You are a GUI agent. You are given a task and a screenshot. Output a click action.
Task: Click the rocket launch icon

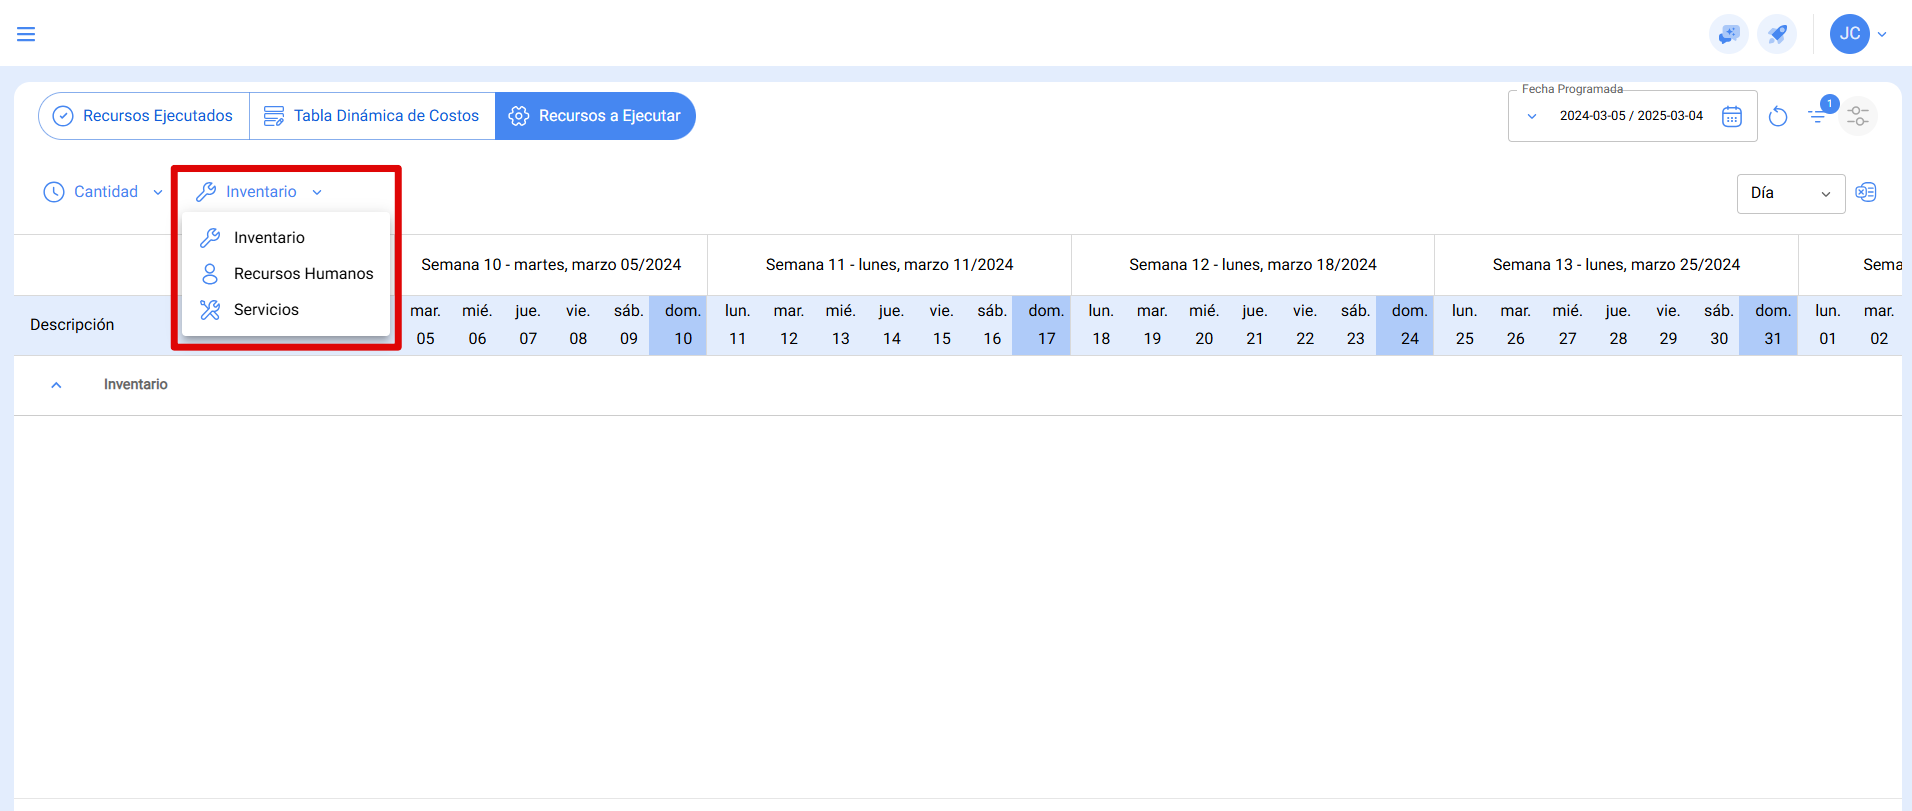pyautogui.click(x=1777, y=34)
